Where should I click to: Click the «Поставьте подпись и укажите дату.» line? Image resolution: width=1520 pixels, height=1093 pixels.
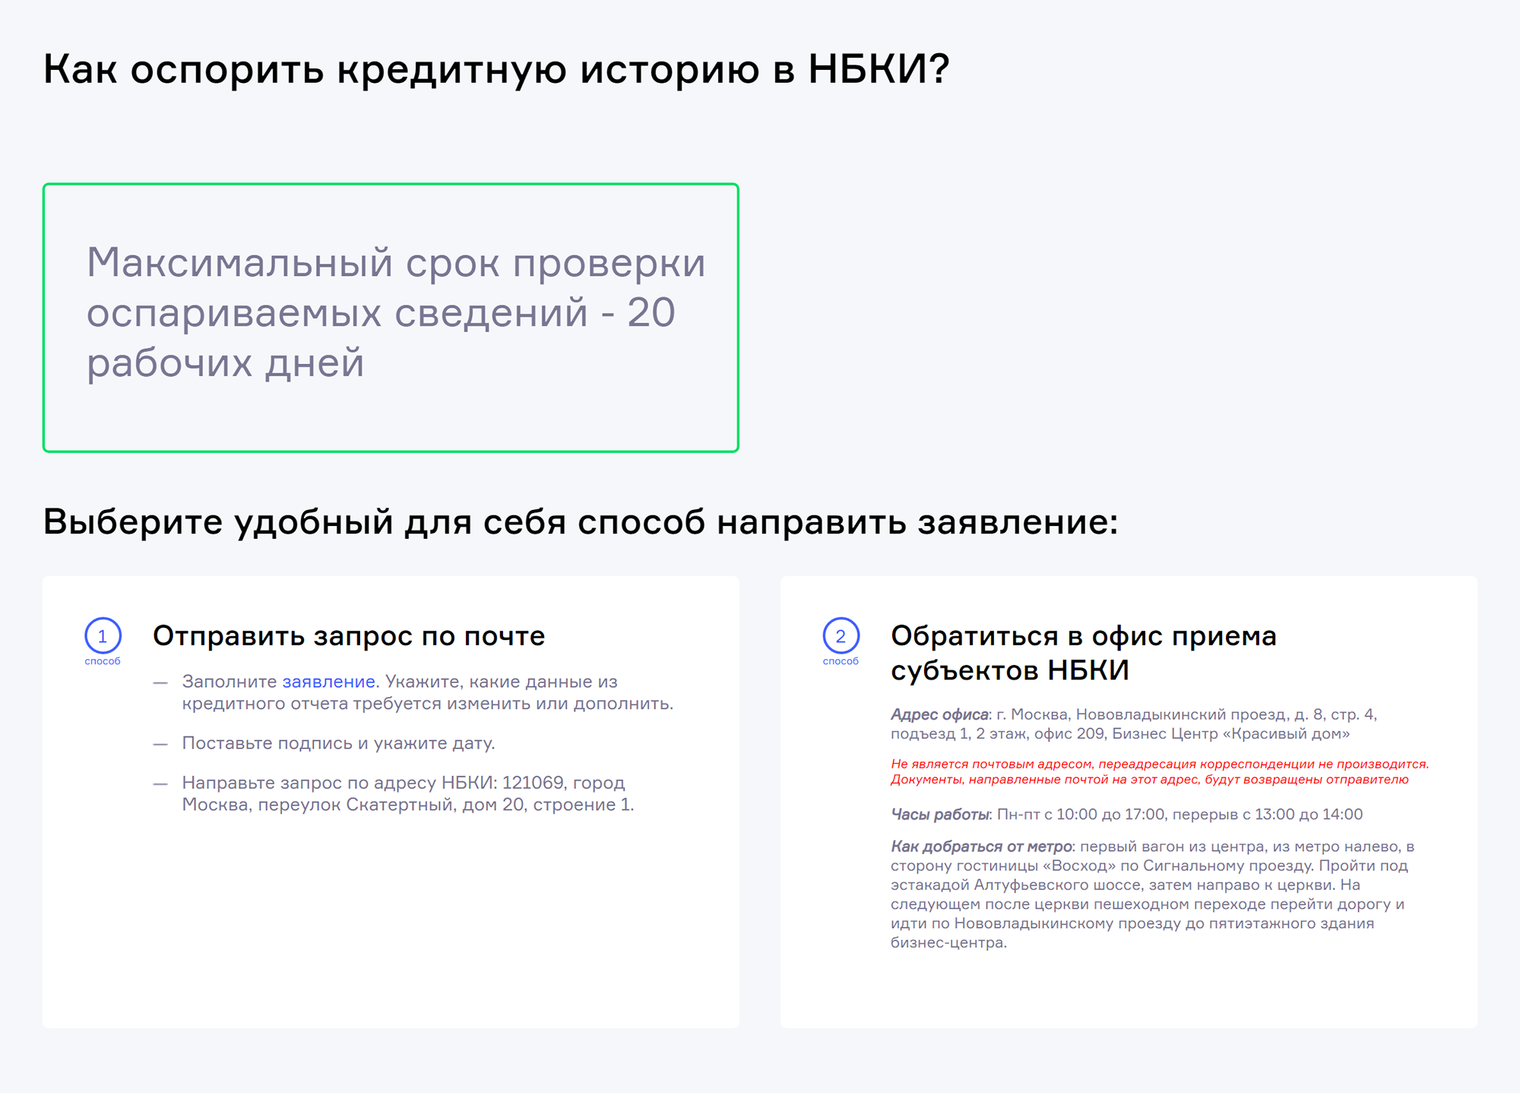[339, 743]
